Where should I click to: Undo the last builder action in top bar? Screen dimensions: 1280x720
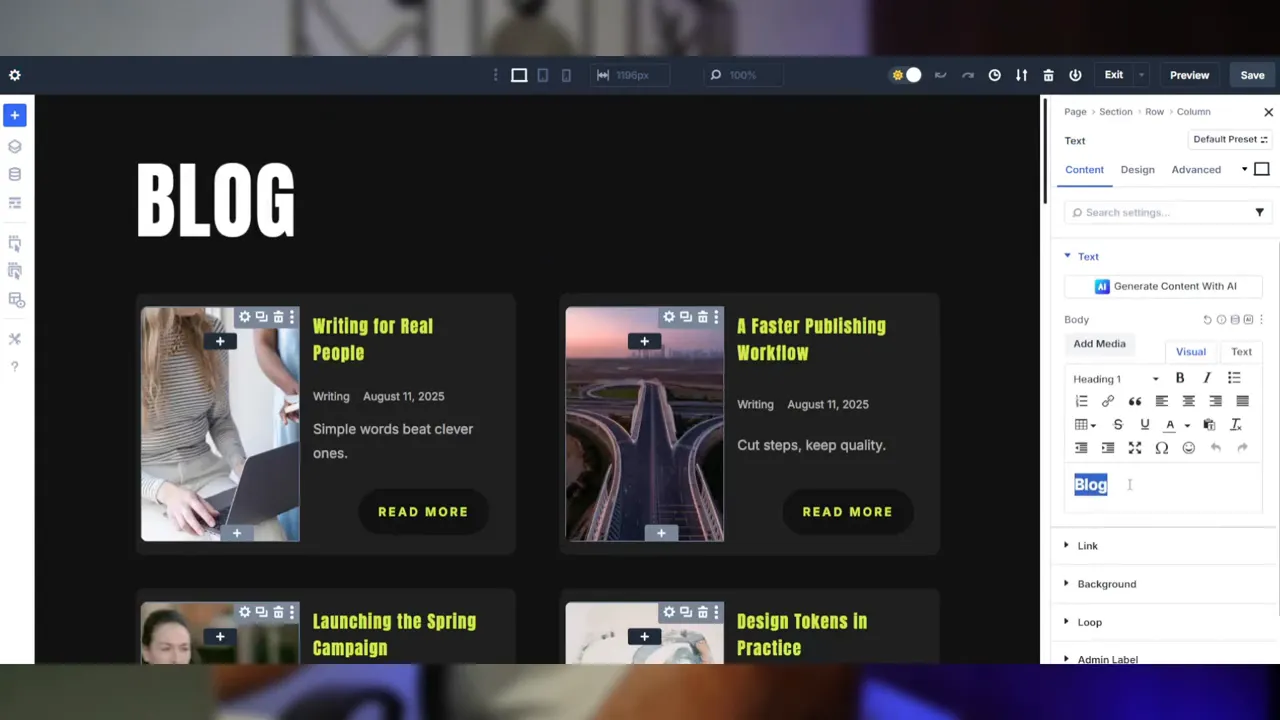[x=940, y=75]
